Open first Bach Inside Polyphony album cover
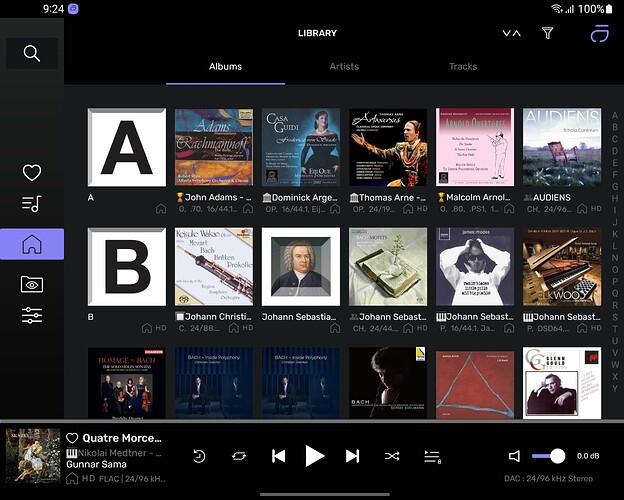The height and width of the screenshot is (500, 624). [x=214, y=383]
